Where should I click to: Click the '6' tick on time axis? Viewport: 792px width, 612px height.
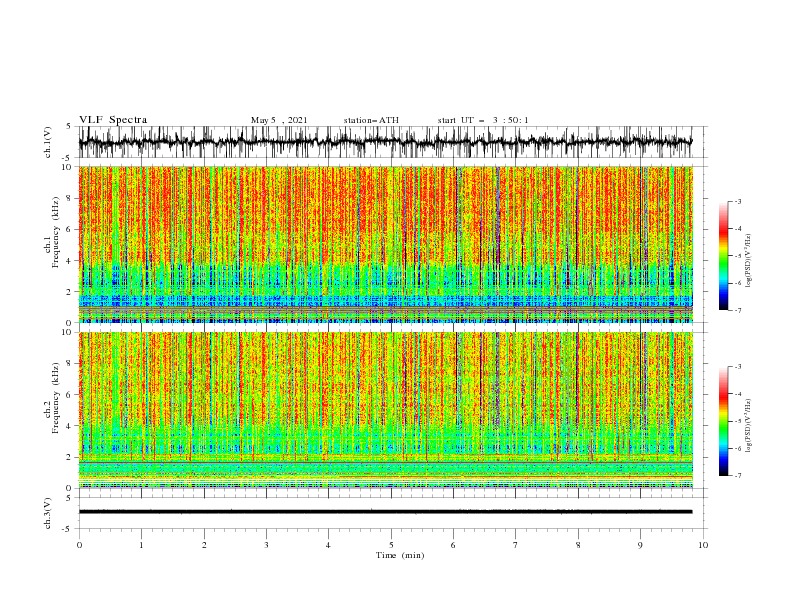point(453,545)
